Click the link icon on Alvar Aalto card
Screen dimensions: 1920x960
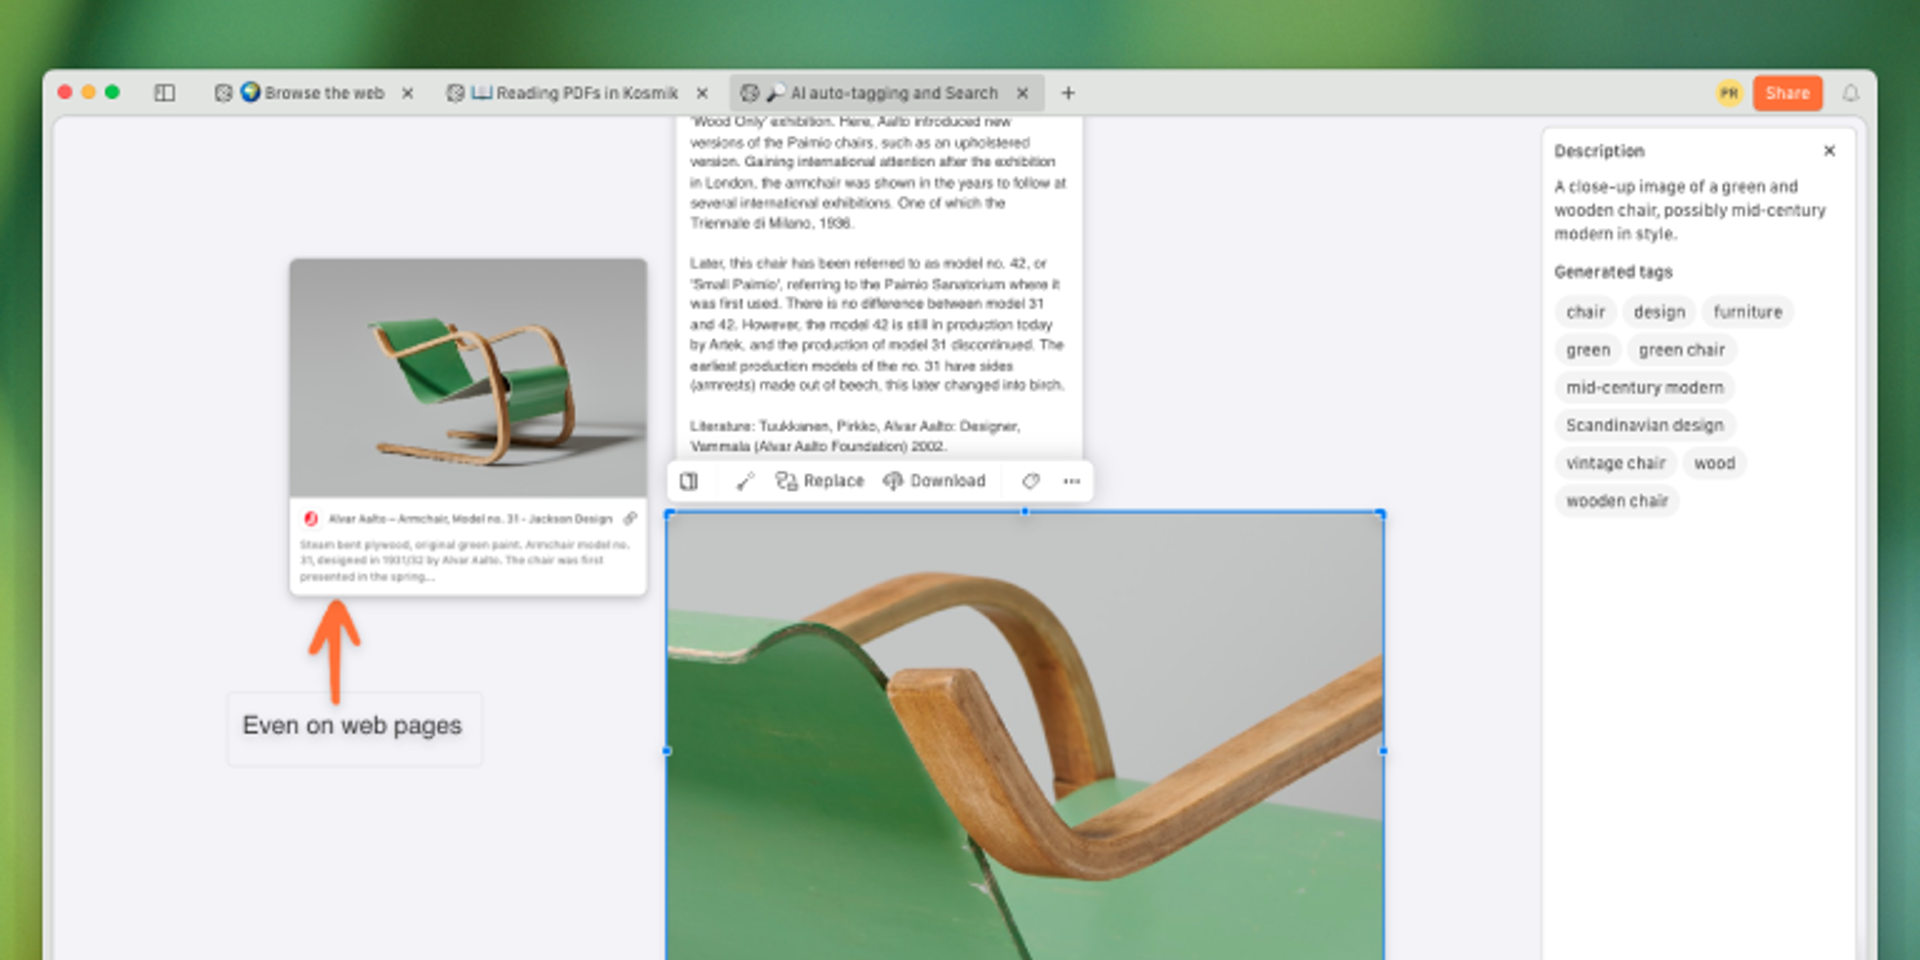click(x=630, y=518)
